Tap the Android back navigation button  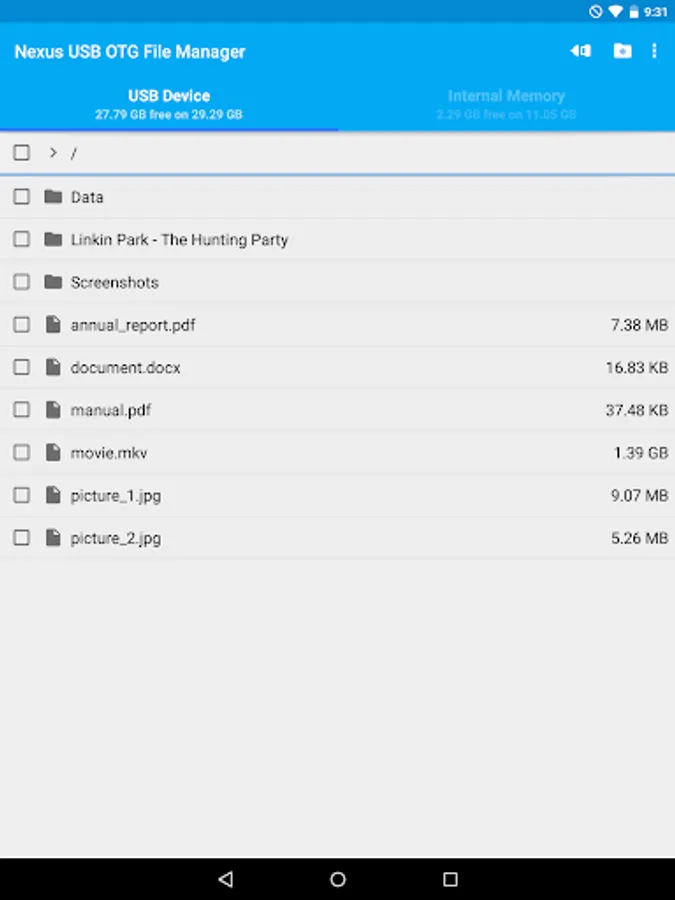(226, 879)
